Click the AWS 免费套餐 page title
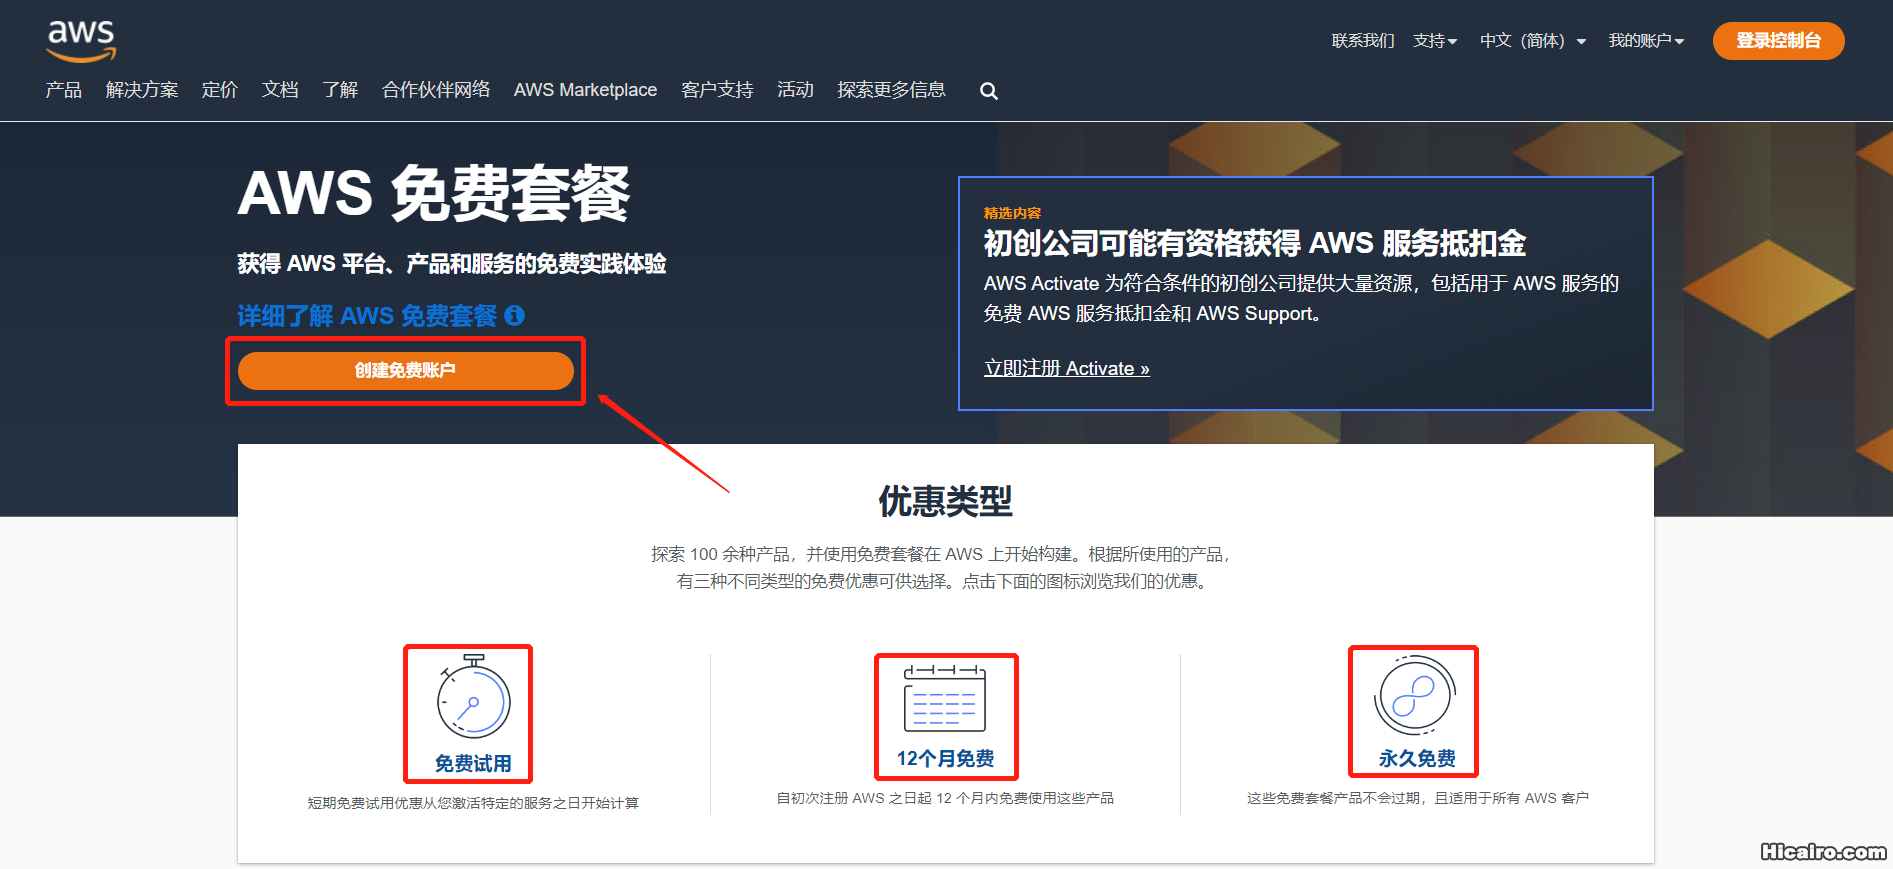The image size is (1893, 869). tap(434, 193)
